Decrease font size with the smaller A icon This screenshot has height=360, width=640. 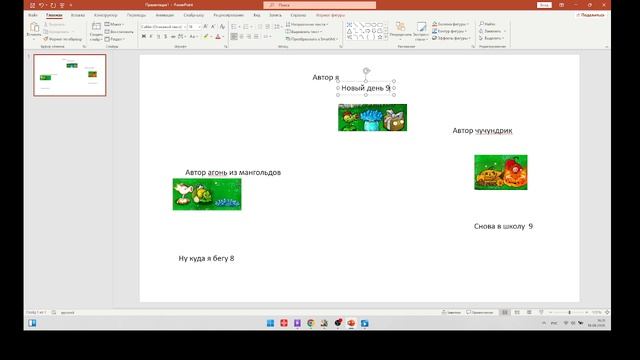click(213, 27)
